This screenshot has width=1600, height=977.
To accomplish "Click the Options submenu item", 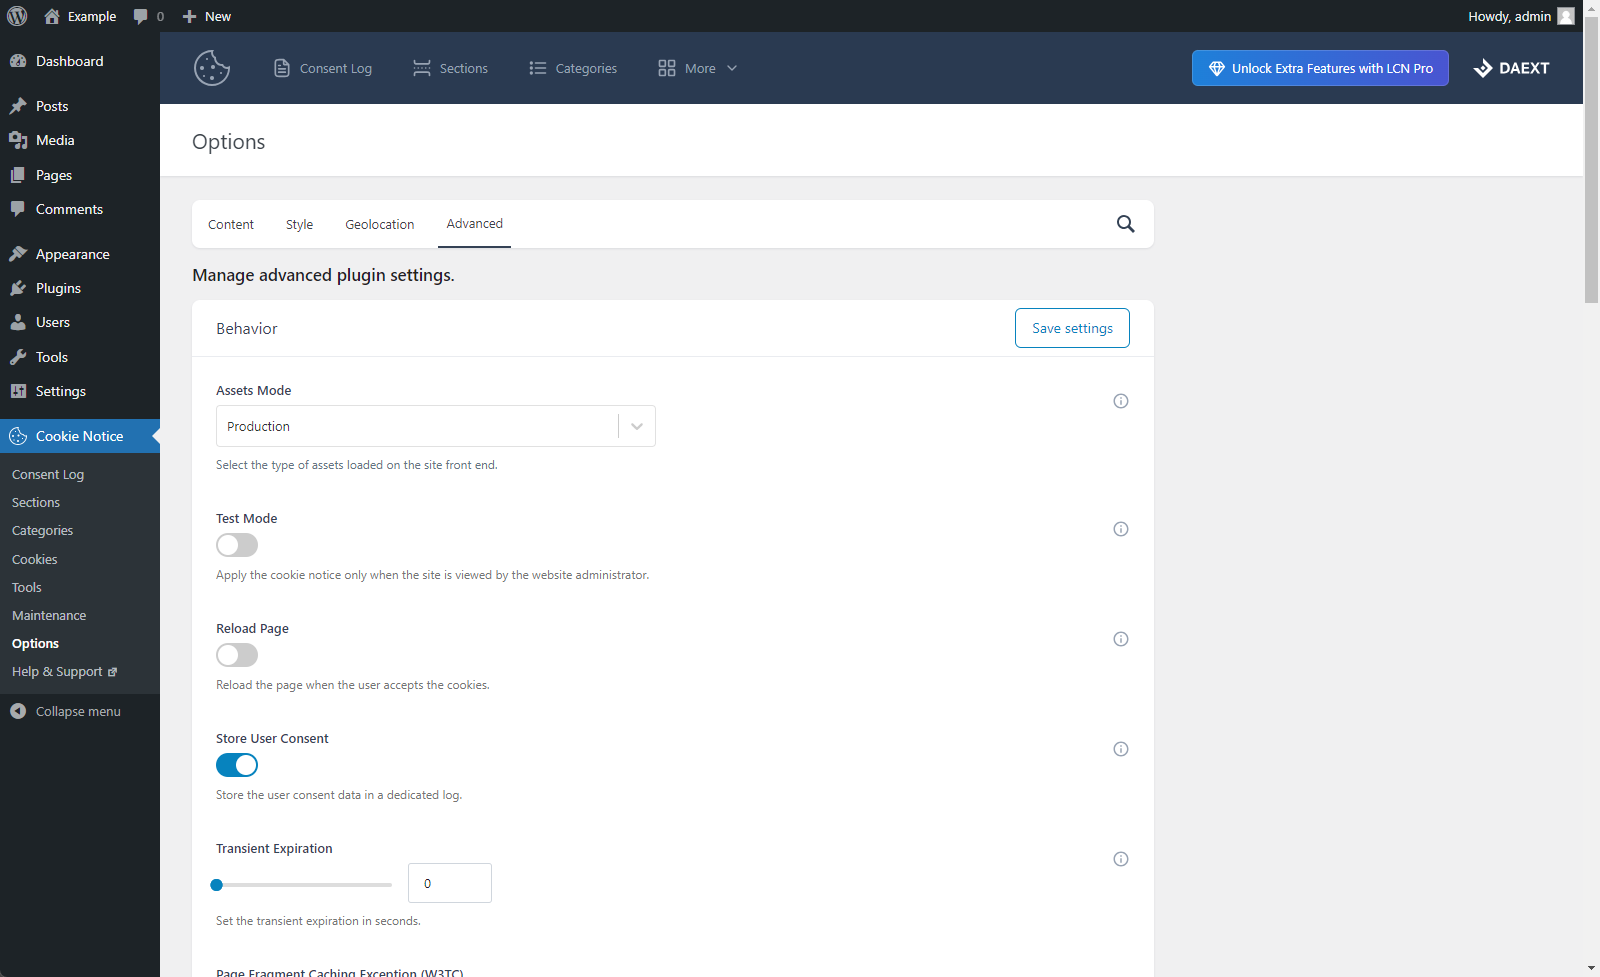I will [35, 643].
